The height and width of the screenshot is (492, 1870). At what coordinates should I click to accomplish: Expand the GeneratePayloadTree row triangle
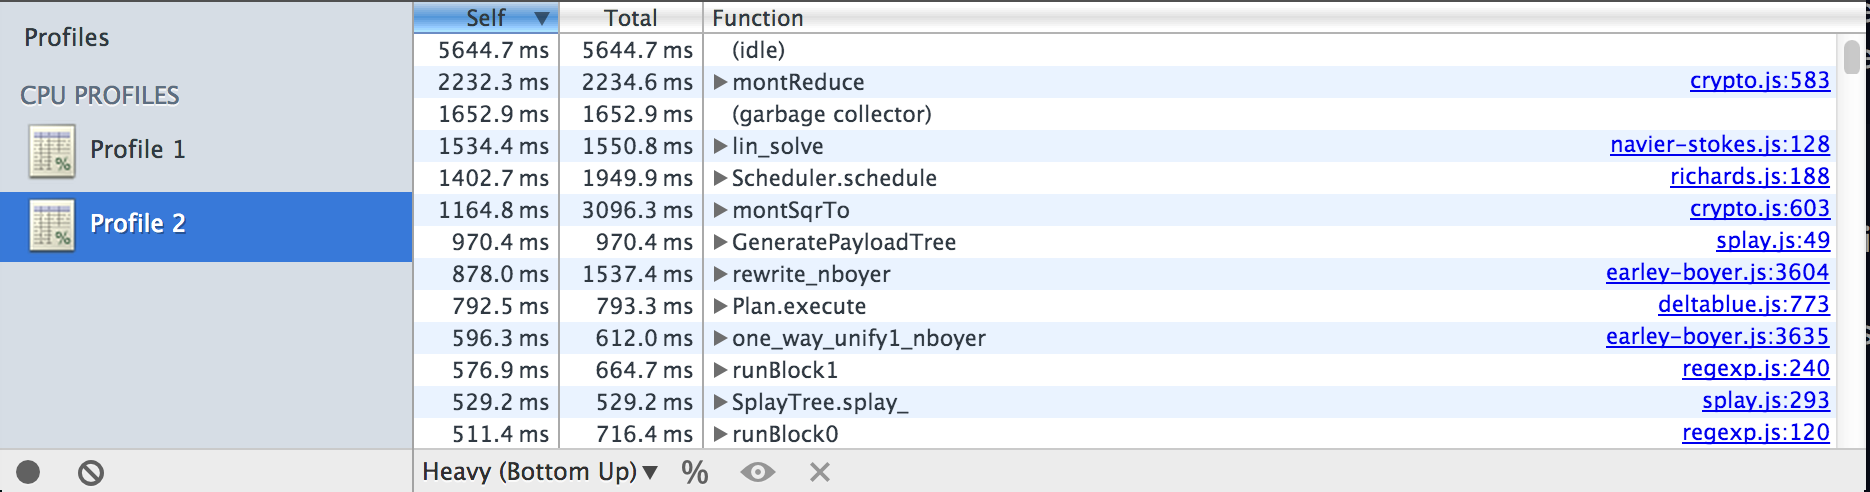click(720, 242)
